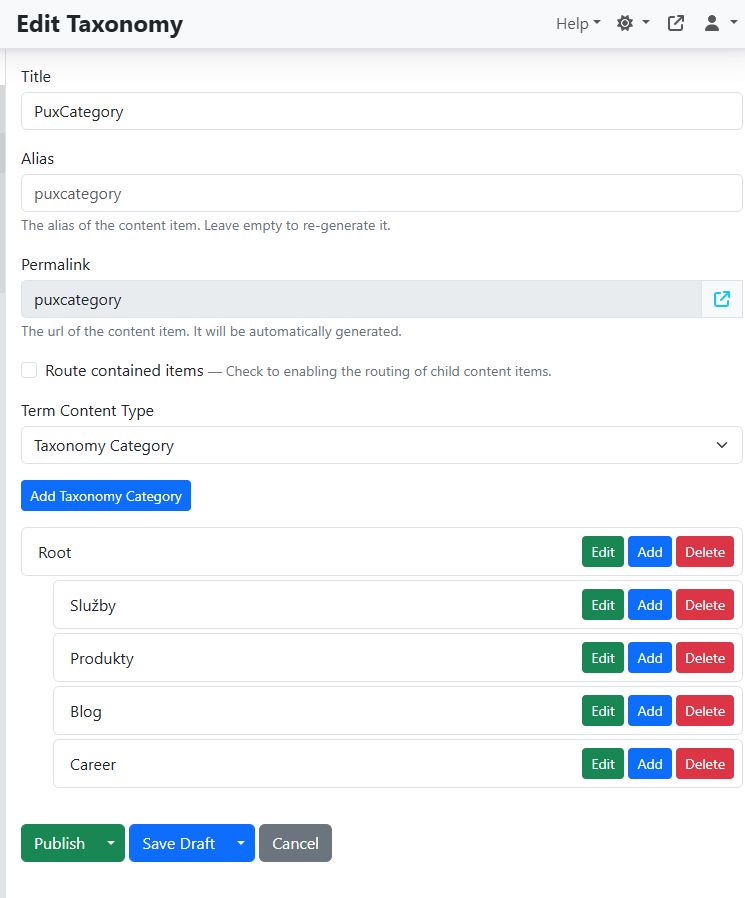745x898 pixels.
Task: Delete the Career term
Action: (x=705, y=764)
